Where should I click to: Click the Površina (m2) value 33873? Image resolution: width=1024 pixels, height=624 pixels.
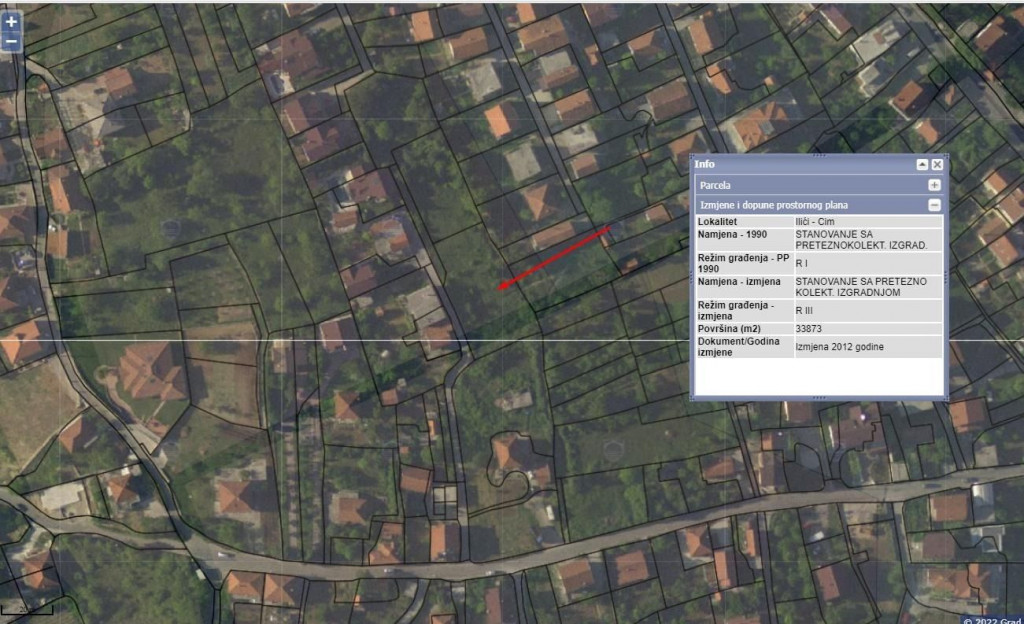[x=809, y=328]
